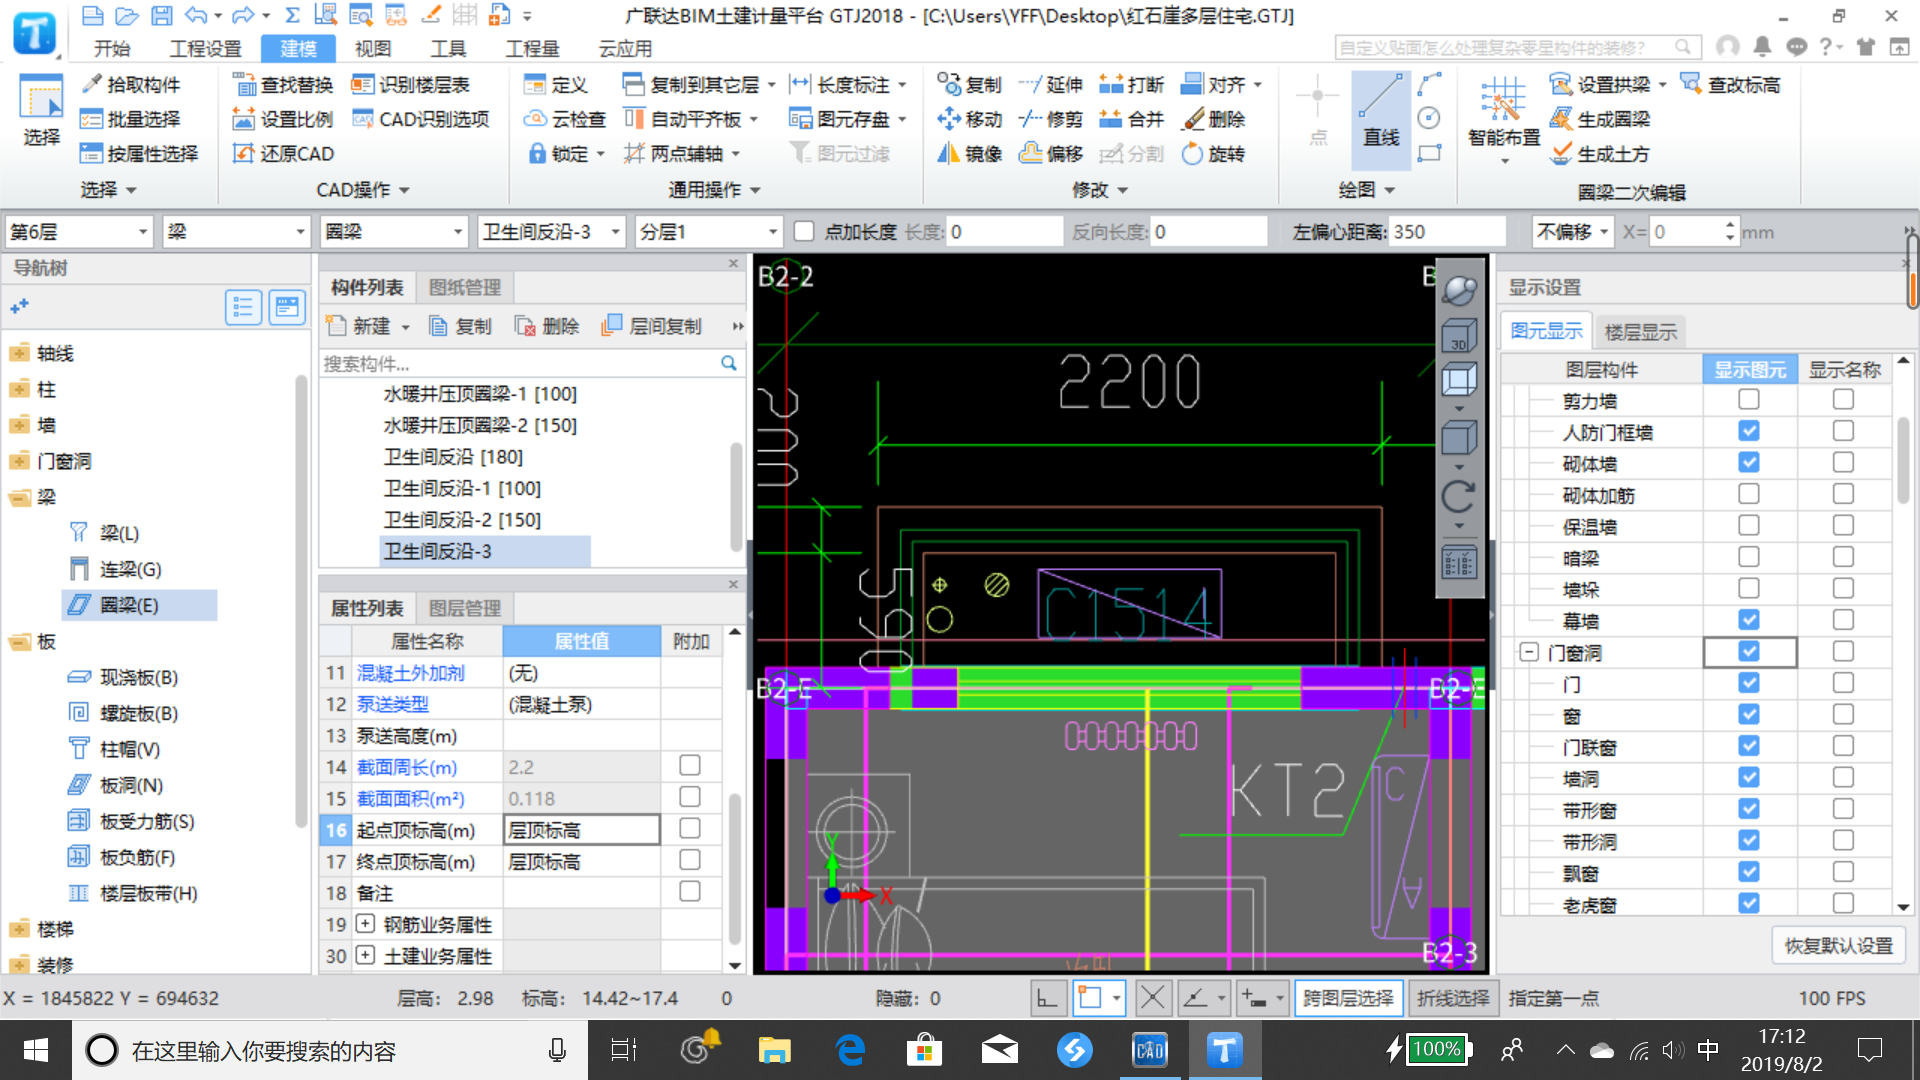Click the 起点顶标高 value cell
This screenshot has width=1920, height=1080.
click(x=581, y=829)
